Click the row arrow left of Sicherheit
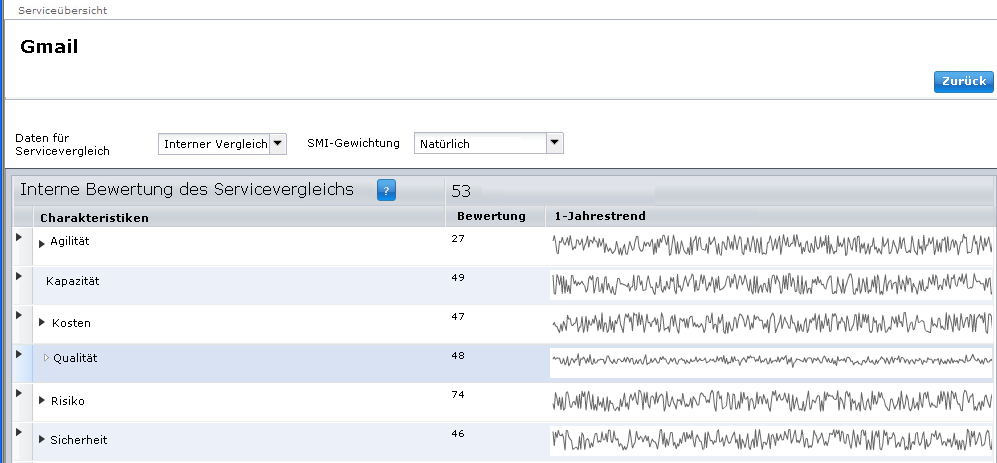 point(19,433)
